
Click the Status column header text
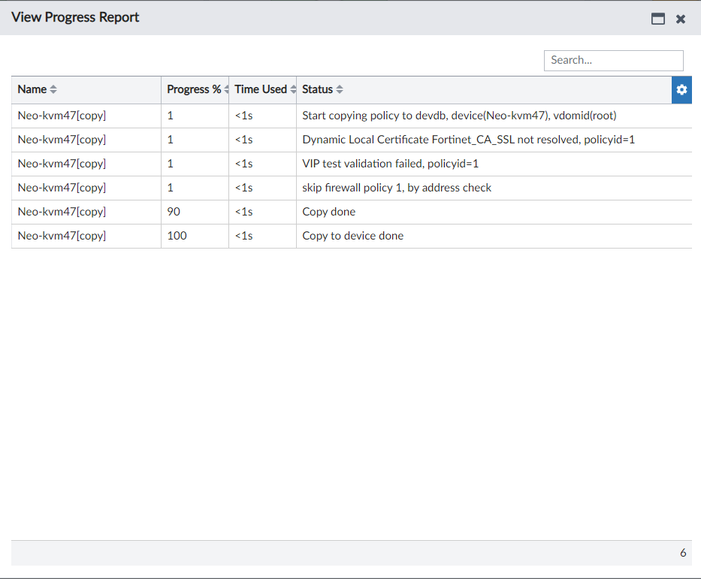tap(317, 90)
